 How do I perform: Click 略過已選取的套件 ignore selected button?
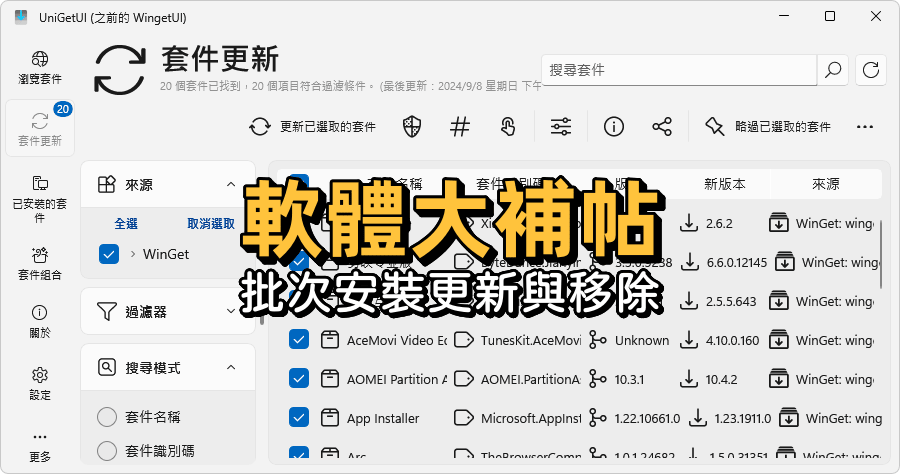coord(768,126)
